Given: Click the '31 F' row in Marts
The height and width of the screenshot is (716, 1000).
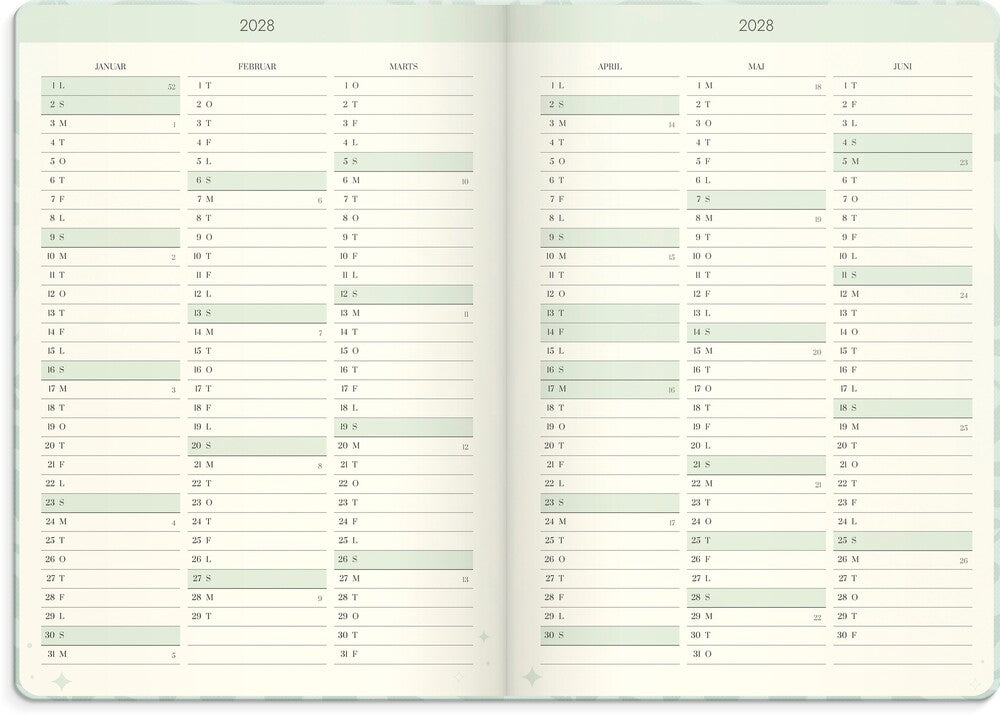Looking at the screenshot, I should click(x=404, y=655).
